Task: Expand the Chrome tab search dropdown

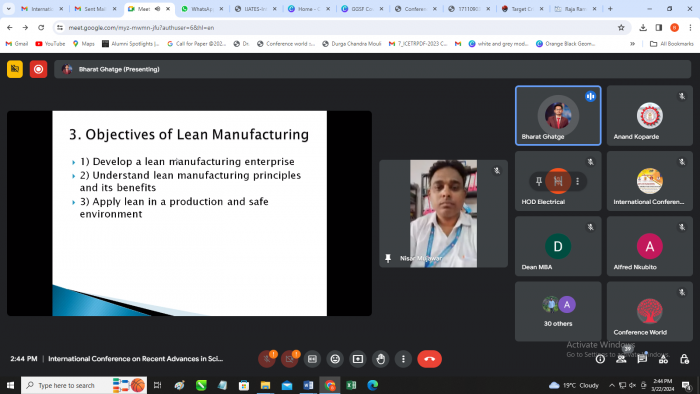Action: tap(8, 8)
